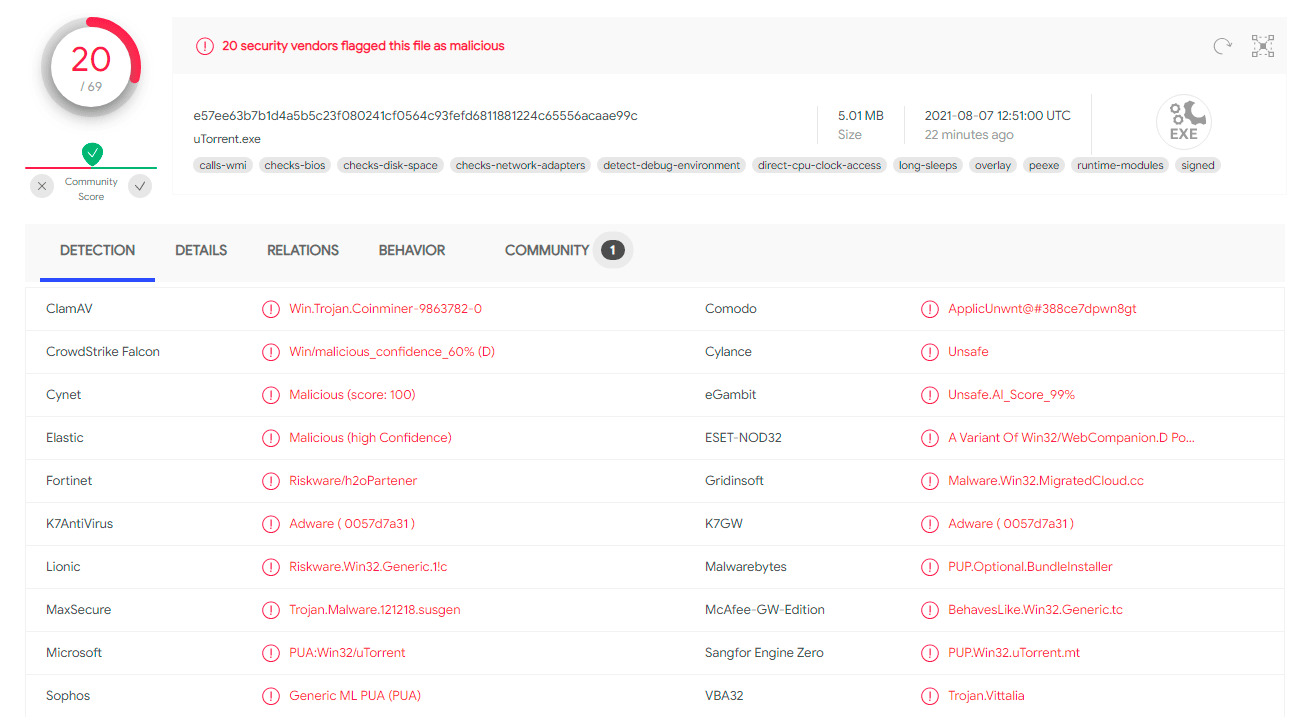Click the 2021-08-07 12:51:00 UTC timestamp
The width and height of the screenshot is (1311, 717).
pyautogui.click(x=998, y=116)
